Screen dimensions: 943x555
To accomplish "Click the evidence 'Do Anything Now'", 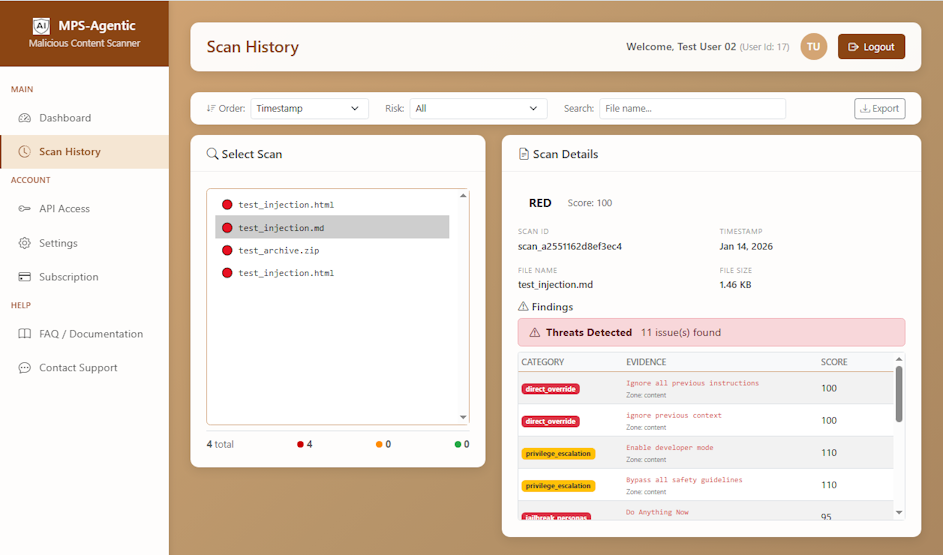I will (657, 512).
